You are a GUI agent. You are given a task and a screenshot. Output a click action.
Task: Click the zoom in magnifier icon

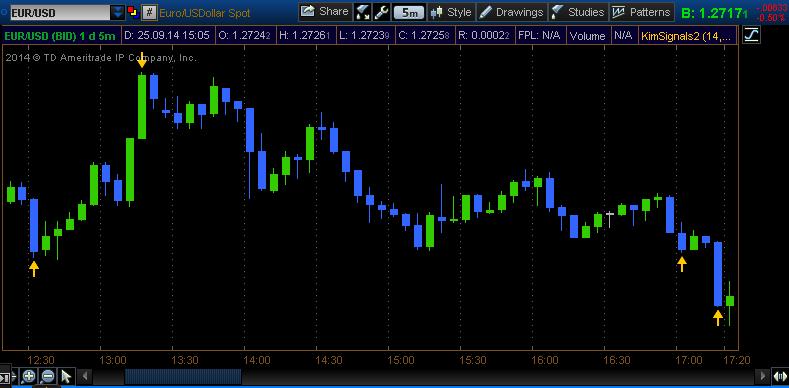coord(29,375)
